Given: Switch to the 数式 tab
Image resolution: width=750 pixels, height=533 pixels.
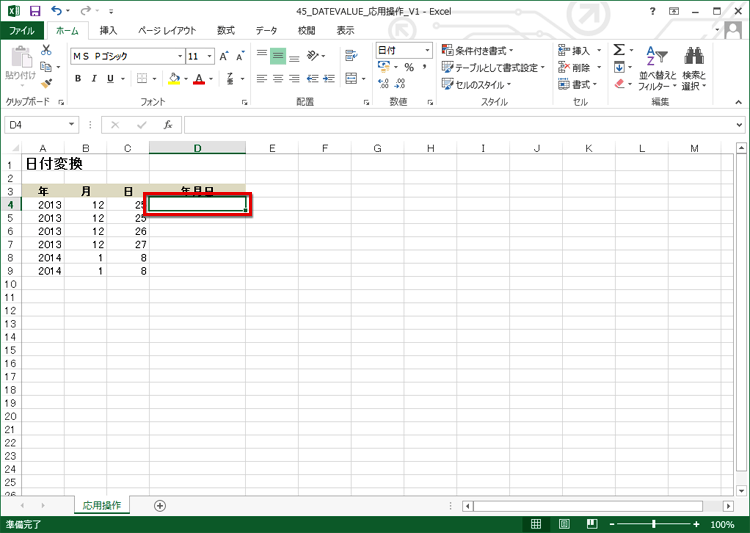Looking at the screenshot, I should click(226, 31).
